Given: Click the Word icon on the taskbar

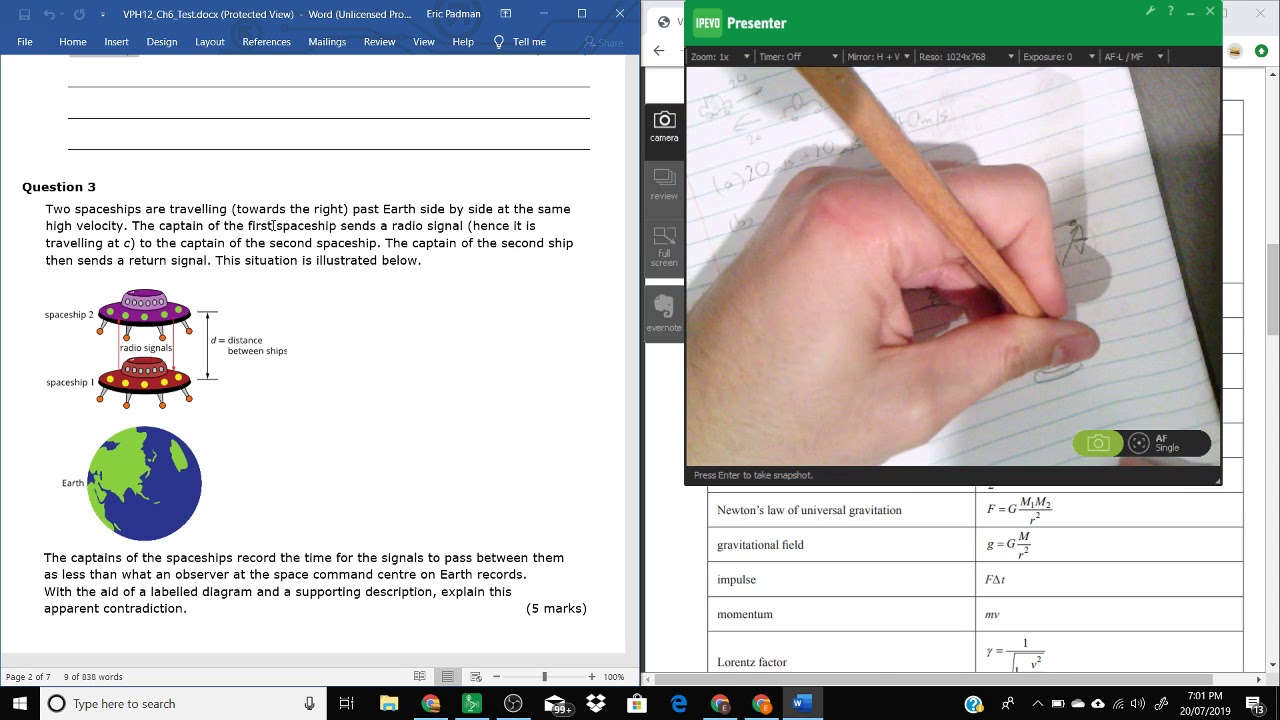Looking at the screenshot, I should [x=801, y=704].
